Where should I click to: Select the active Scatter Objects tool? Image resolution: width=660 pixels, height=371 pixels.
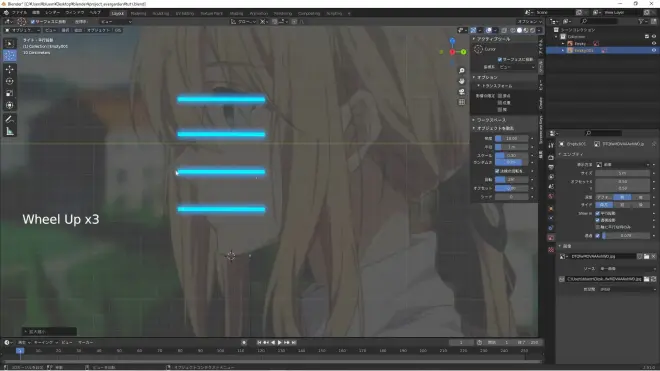(x=10, y=55)
